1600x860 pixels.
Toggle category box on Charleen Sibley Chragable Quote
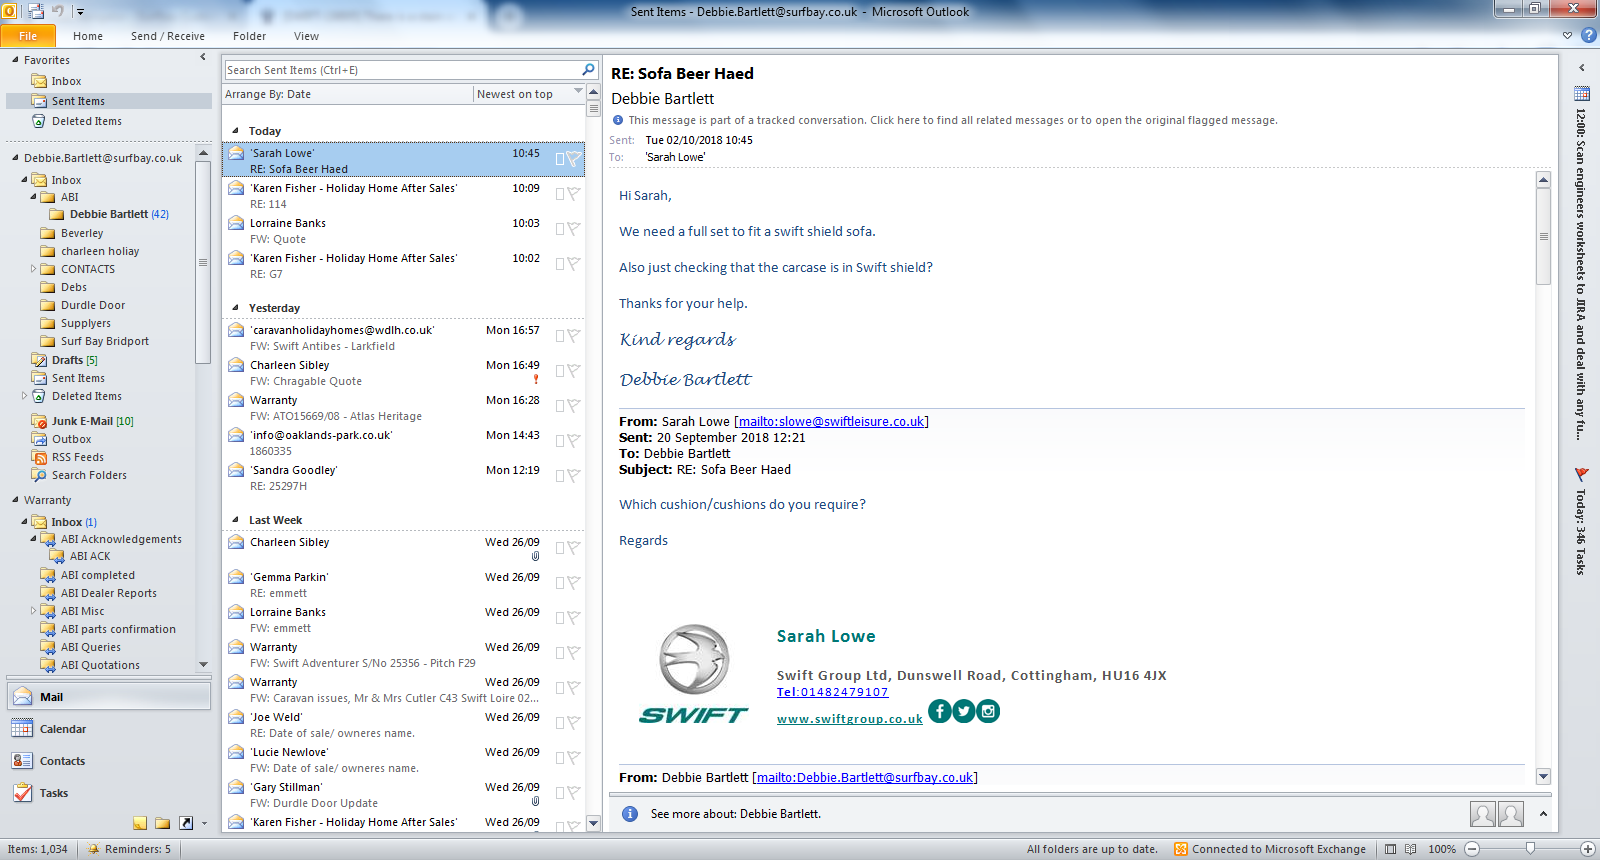click(560, 371)
